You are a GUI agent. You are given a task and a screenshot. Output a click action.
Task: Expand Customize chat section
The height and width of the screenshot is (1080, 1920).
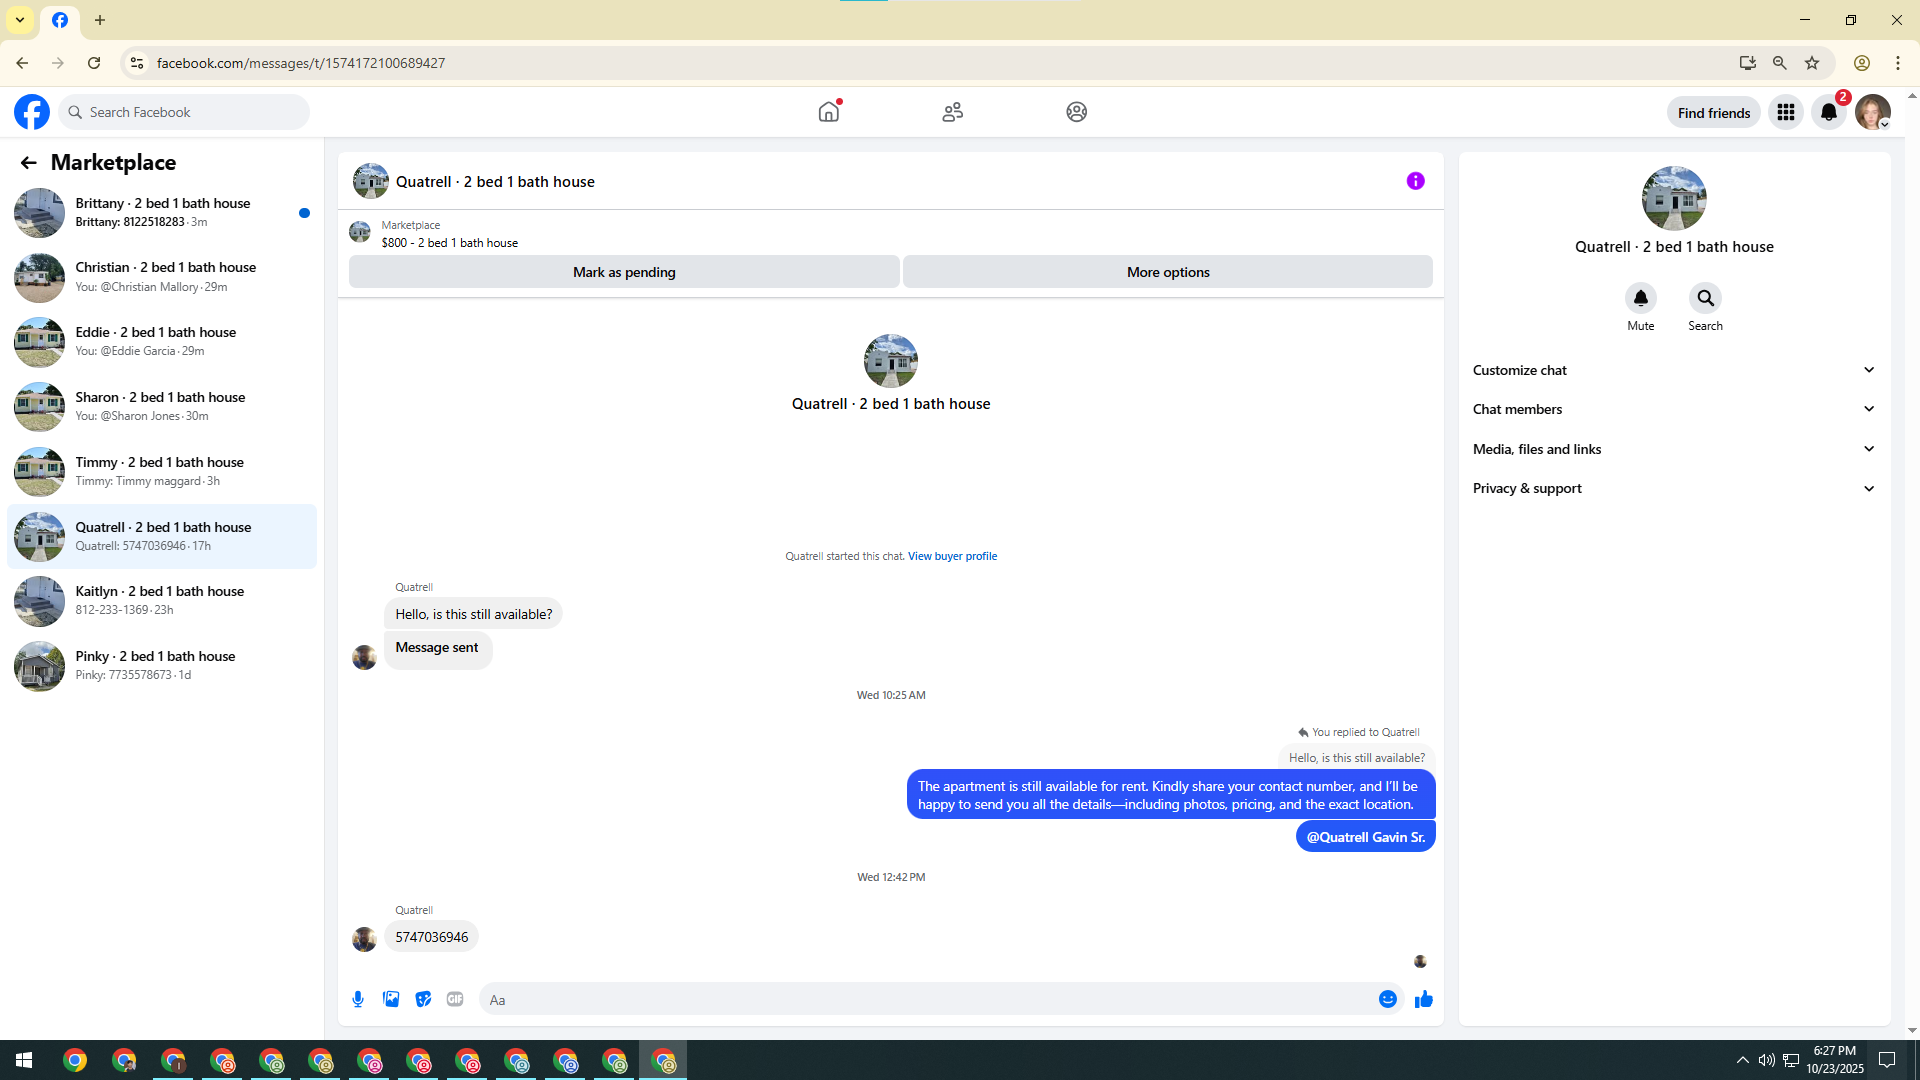point(1673,370)
